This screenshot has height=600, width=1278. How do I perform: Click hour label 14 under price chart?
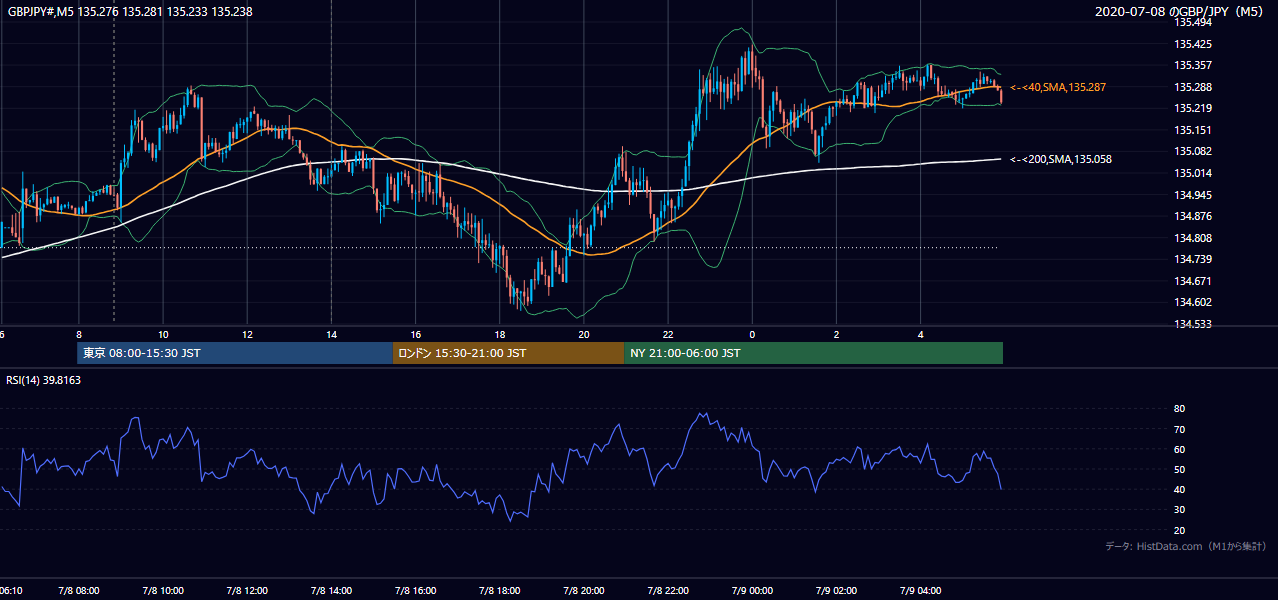(331, 335)
